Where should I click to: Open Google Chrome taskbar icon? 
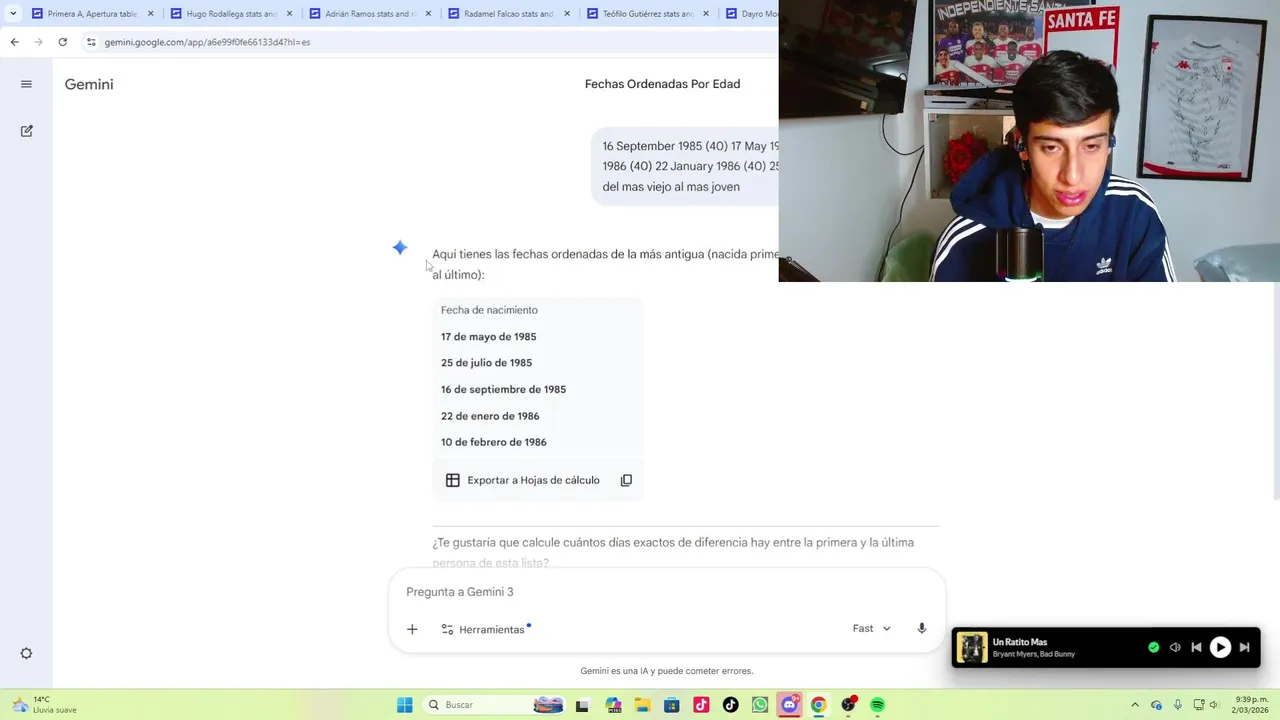818,705
